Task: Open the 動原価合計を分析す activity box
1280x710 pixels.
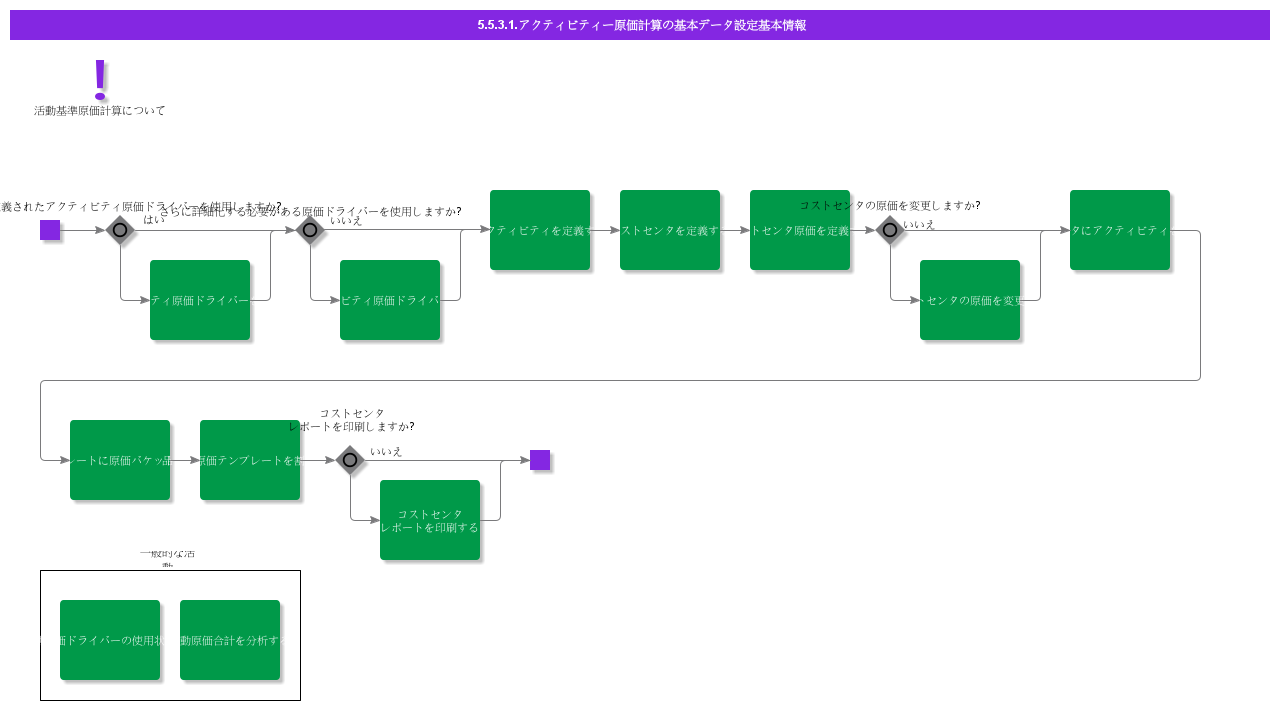Action: 230,640
